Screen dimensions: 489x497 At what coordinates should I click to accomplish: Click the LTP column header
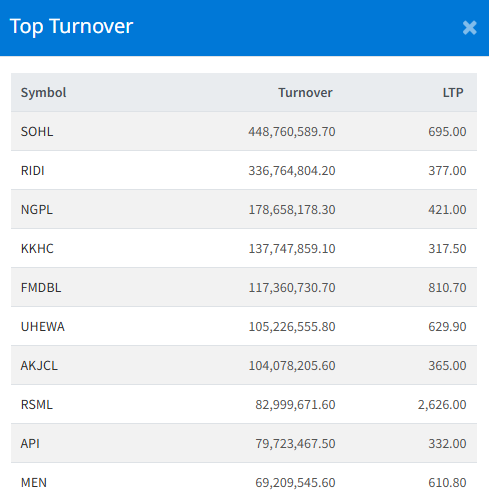453,93
